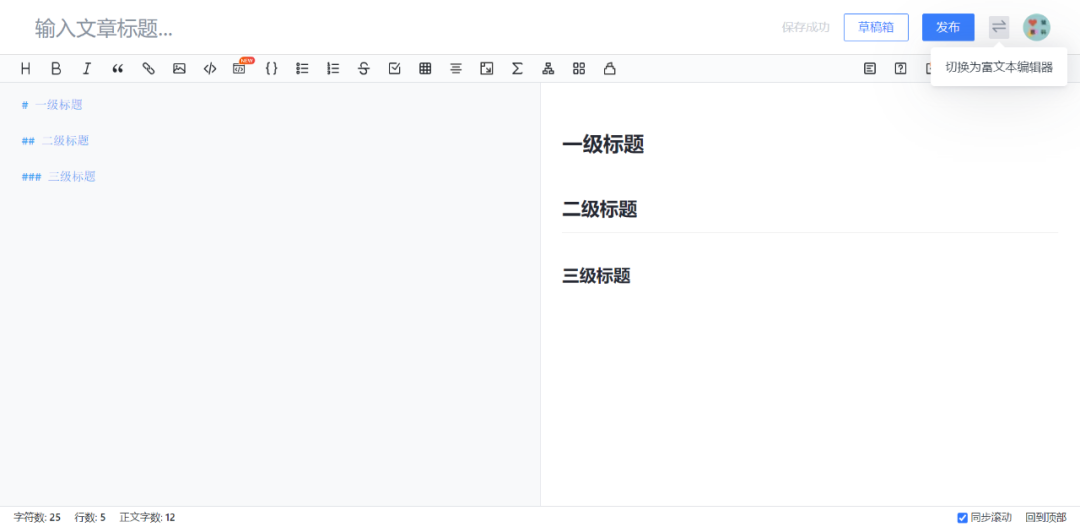Click the '### 三级标题' line in editor
Image resolution: width=1080 pixels, height=527 pixels.
click(59, 176)
